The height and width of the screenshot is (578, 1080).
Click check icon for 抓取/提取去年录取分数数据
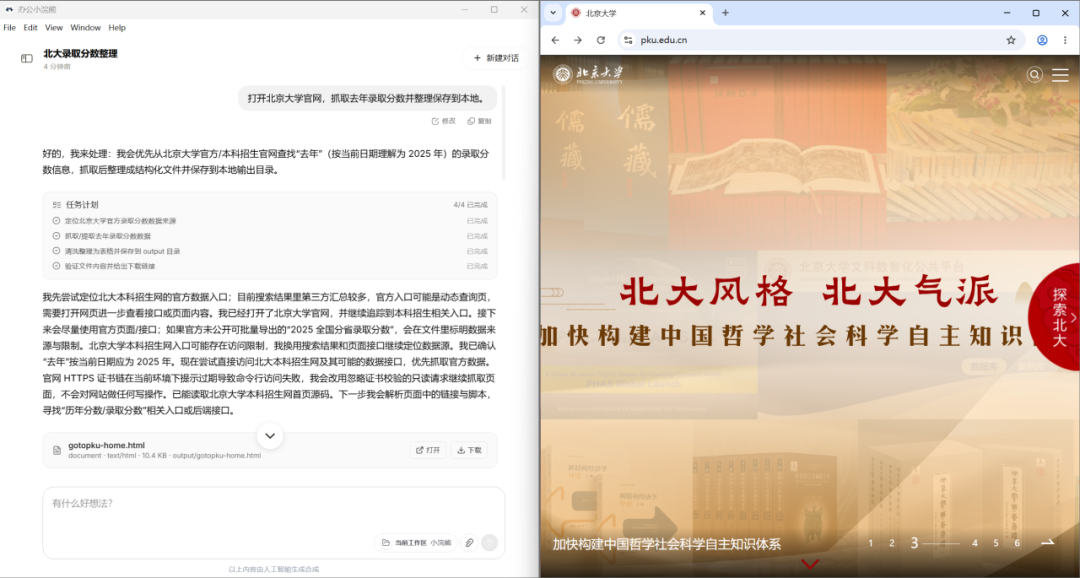[x=56, y=236]
